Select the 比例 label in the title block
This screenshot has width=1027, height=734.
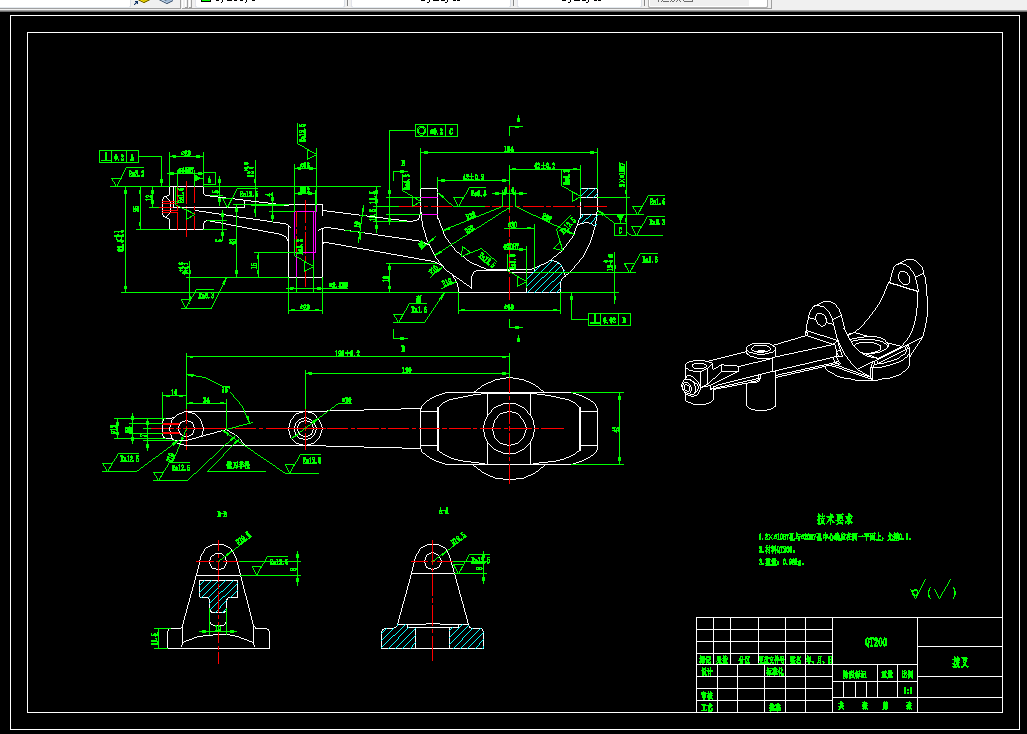(908, 674)
